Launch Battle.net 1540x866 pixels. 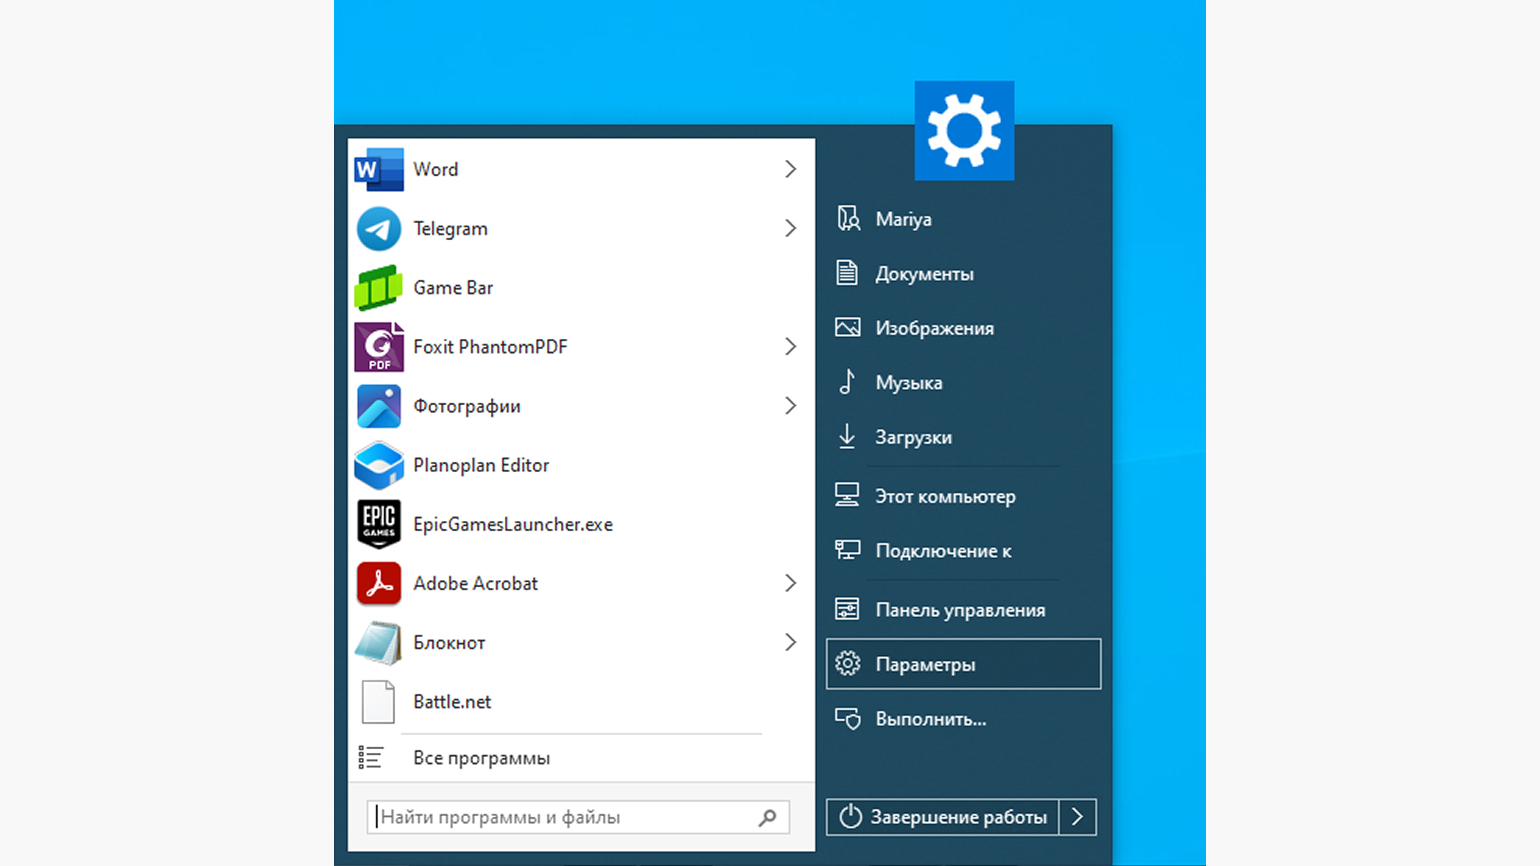[x=452, y=702]
